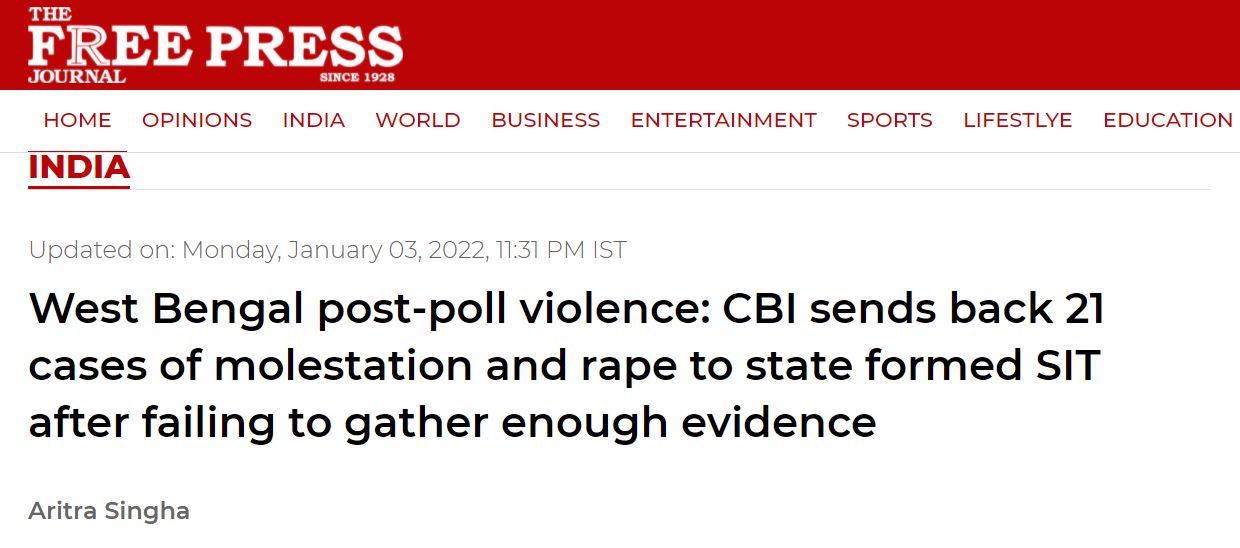Go to the OPINIONS section
The height and width of the screenshot is (548, 1240).
197,120
